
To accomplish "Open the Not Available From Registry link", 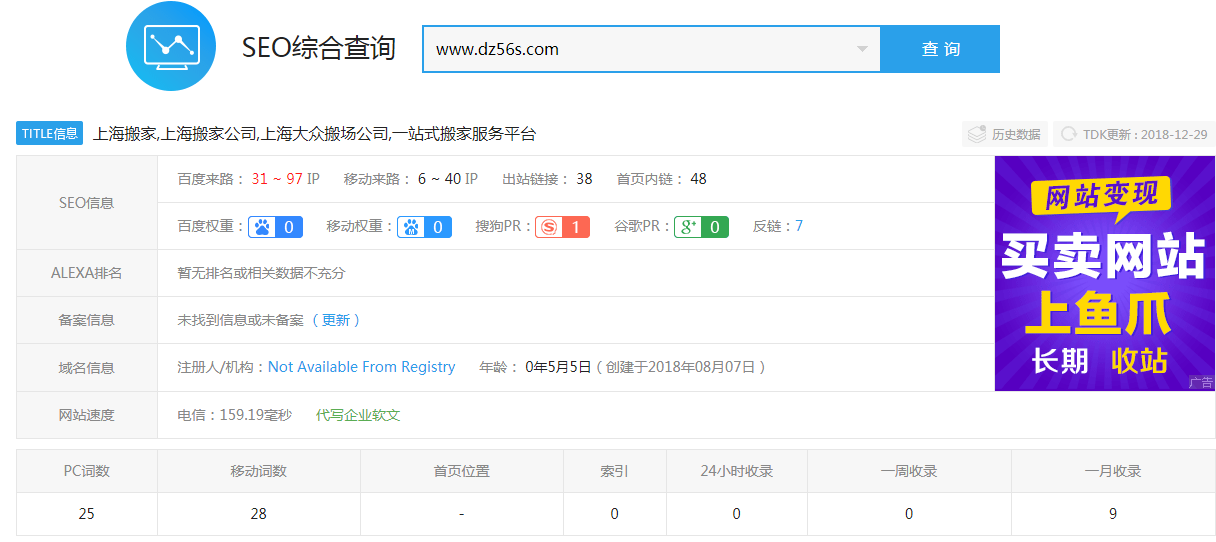I will [361, 367].
